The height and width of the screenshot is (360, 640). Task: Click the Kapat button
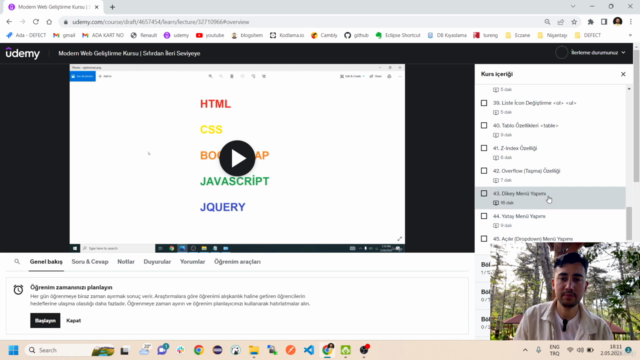(x=73, y=320)
